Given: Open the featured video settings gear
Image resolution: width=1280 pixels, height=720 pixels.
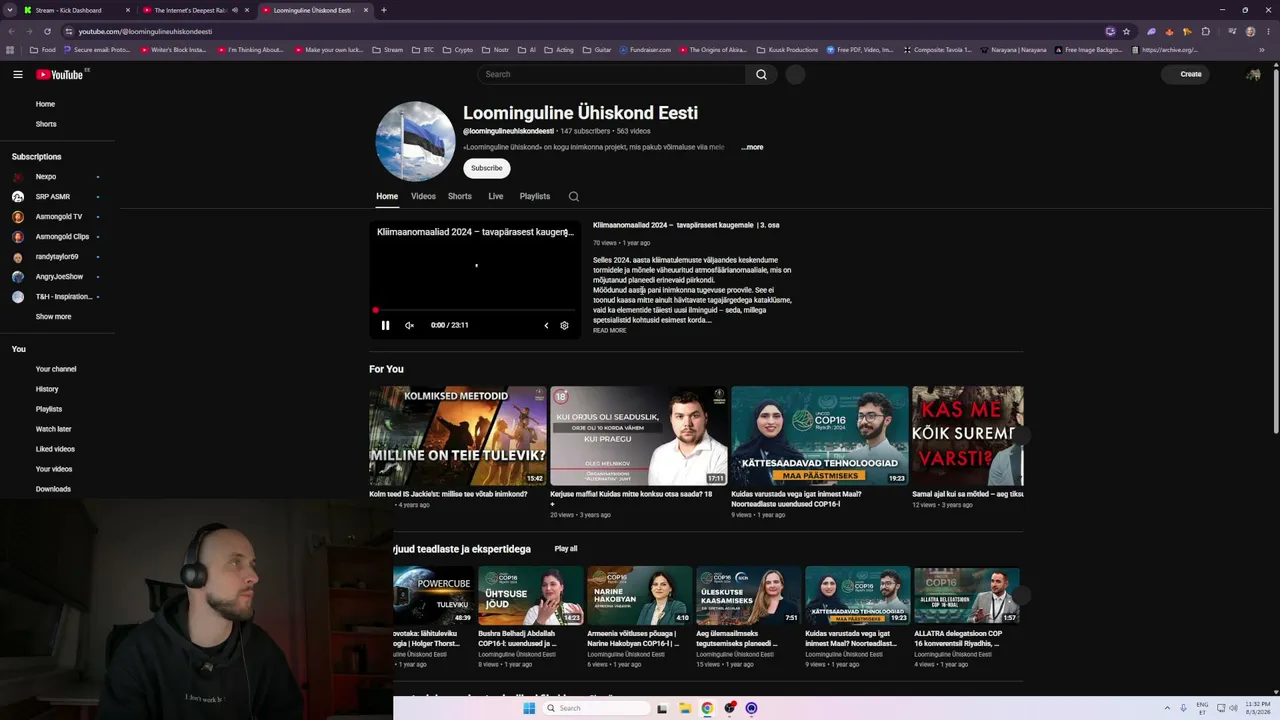Looking at the screenshot, I should click(x=564, y=325).
